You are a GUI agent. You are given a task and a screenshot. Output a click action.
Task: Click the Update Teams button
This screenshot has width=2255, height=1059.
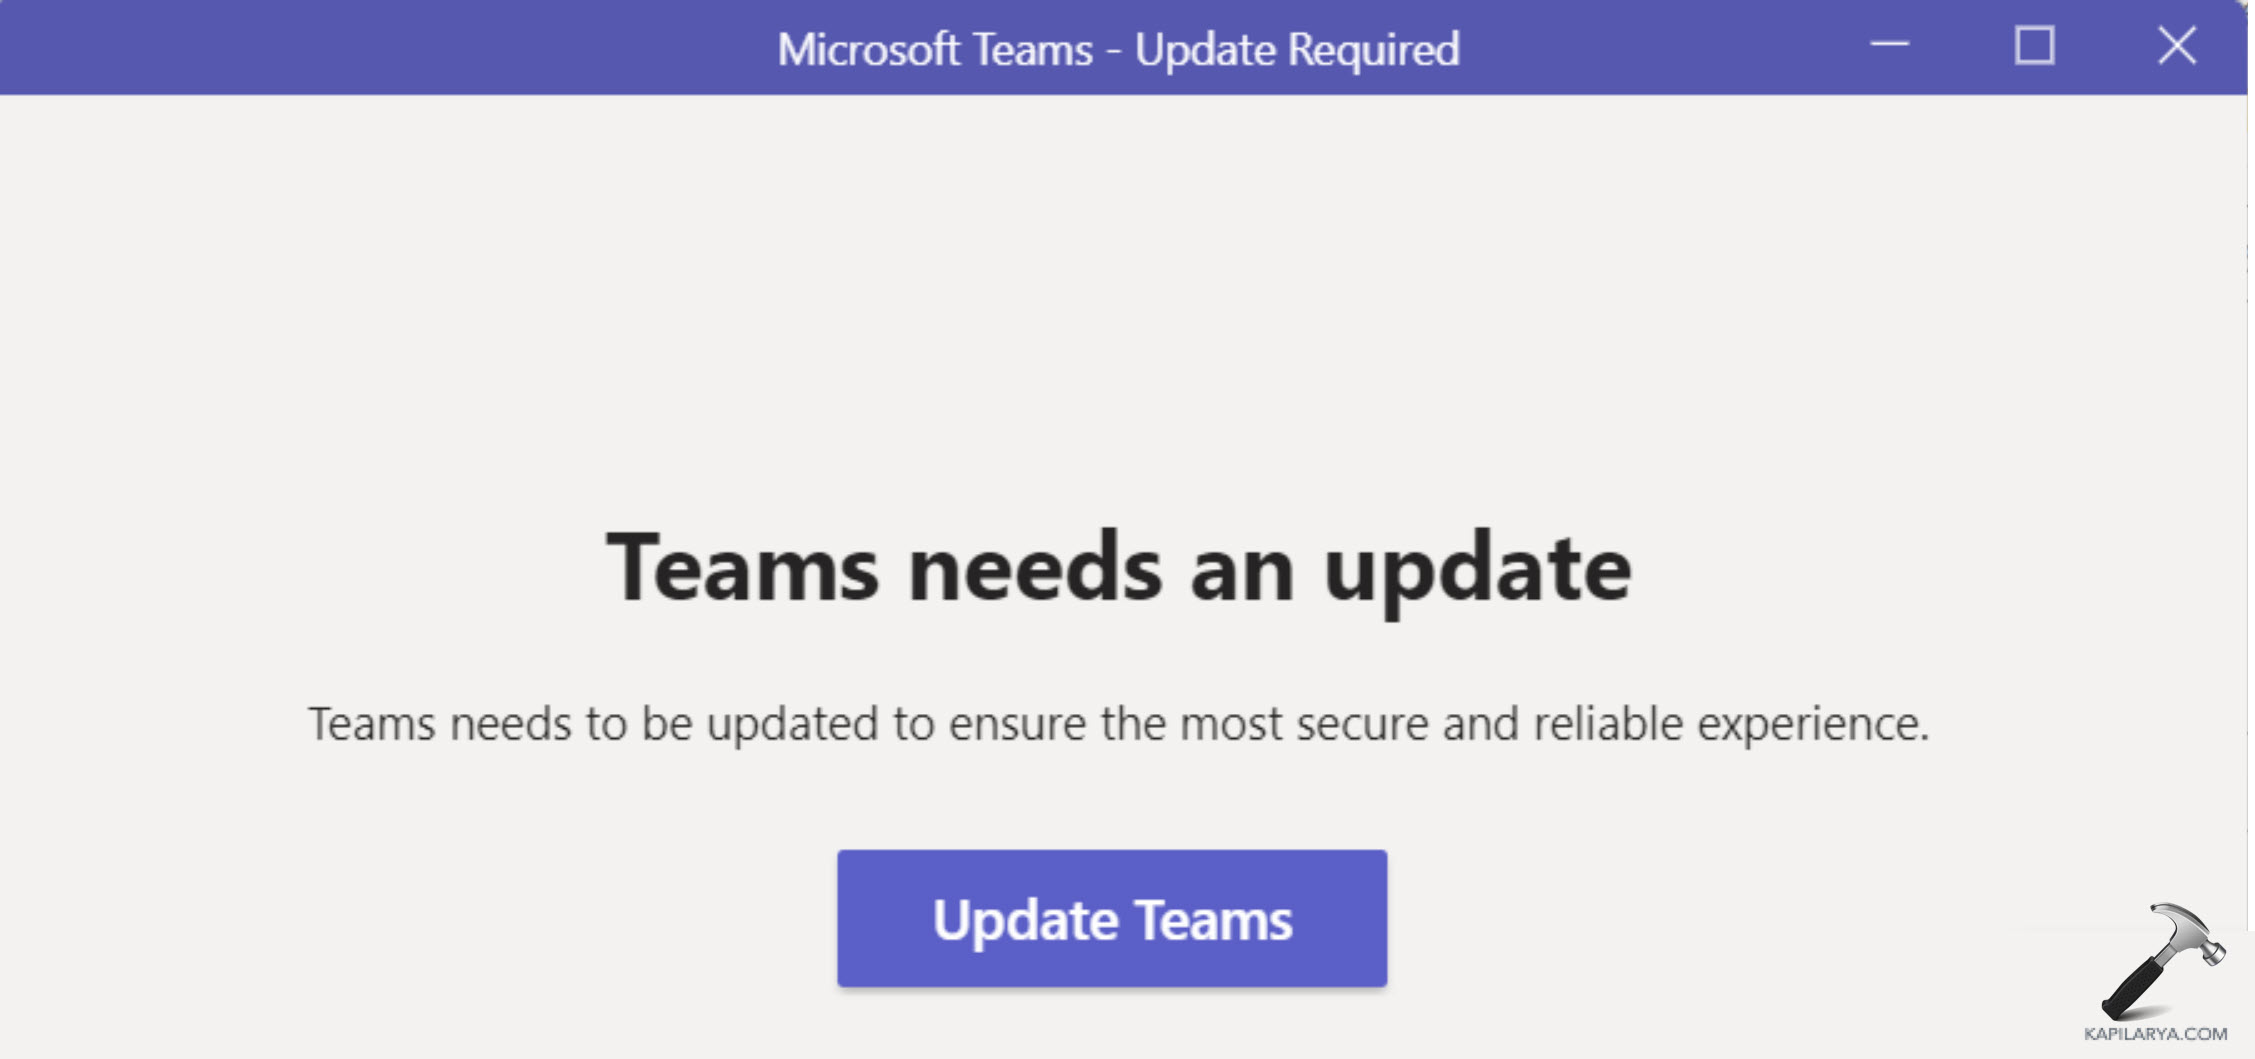(x=1112, y=918)
